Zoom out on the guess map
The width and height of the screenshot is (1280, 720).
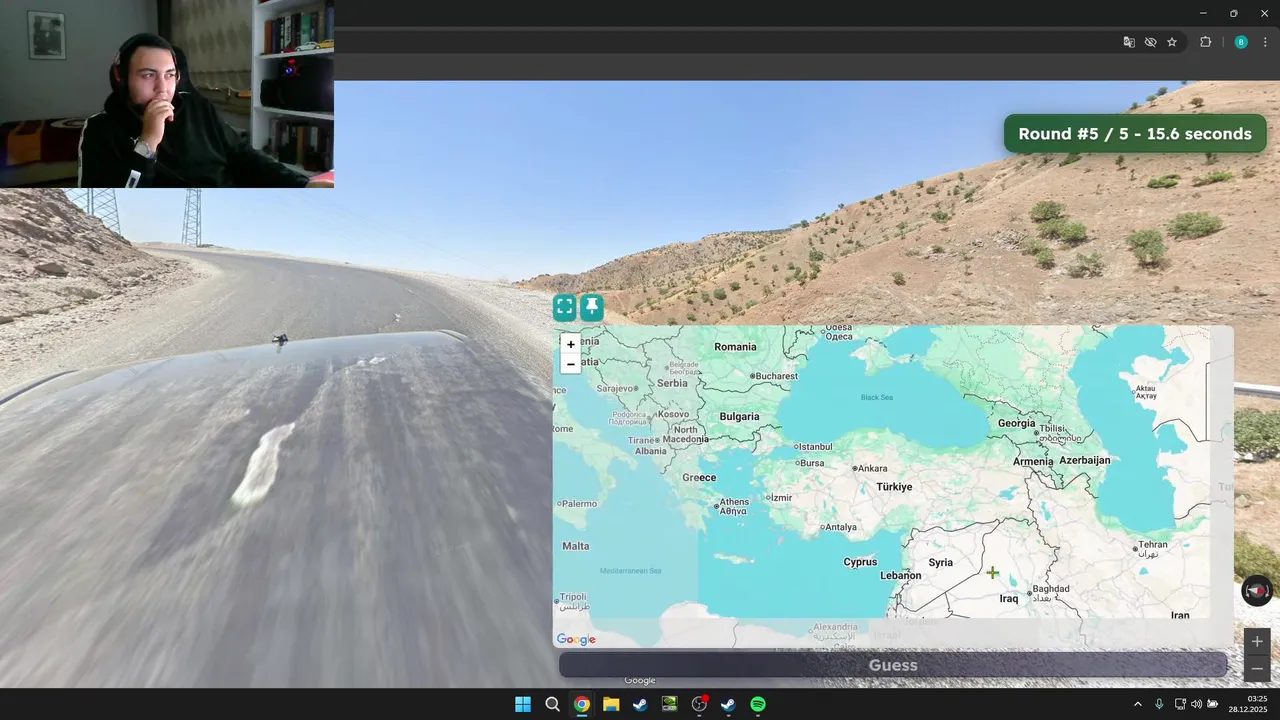pyautogui.click(x=571, y=364)
